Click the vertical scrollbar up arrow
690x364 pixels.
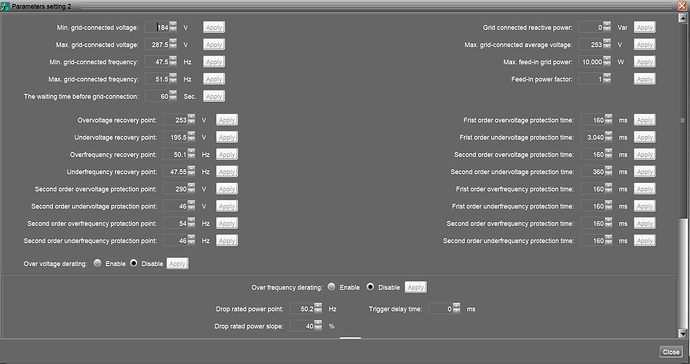pyautogui.click(x=683, y=17)
